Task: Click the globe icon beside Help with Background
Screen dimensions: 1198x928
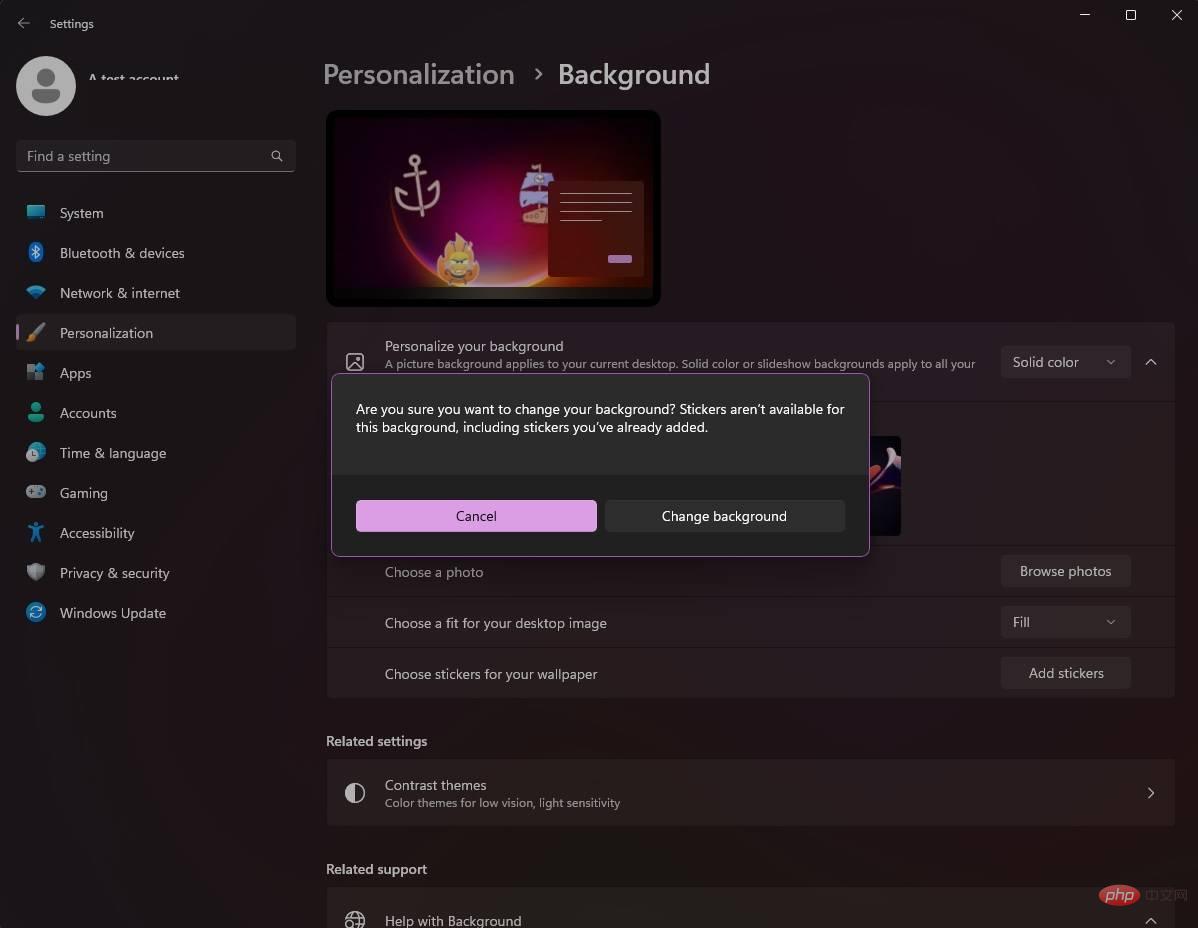Action: point(355,920)
